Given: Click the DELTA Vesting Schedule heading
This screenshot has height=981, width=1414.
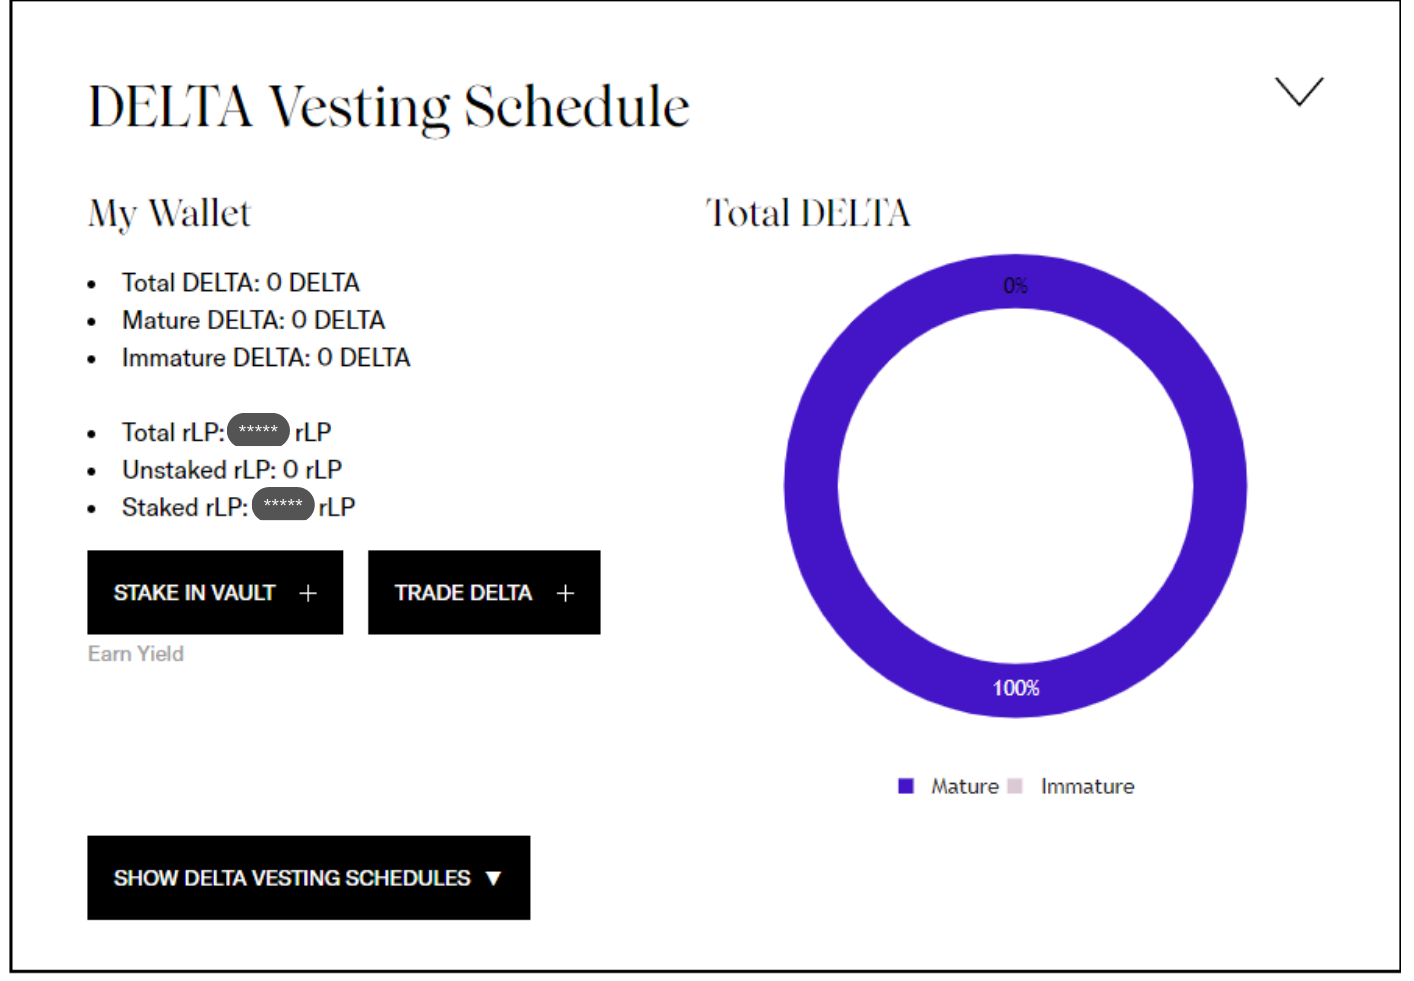Looking at the screenshot, I should pyautogui.click(x=389, y=107).
